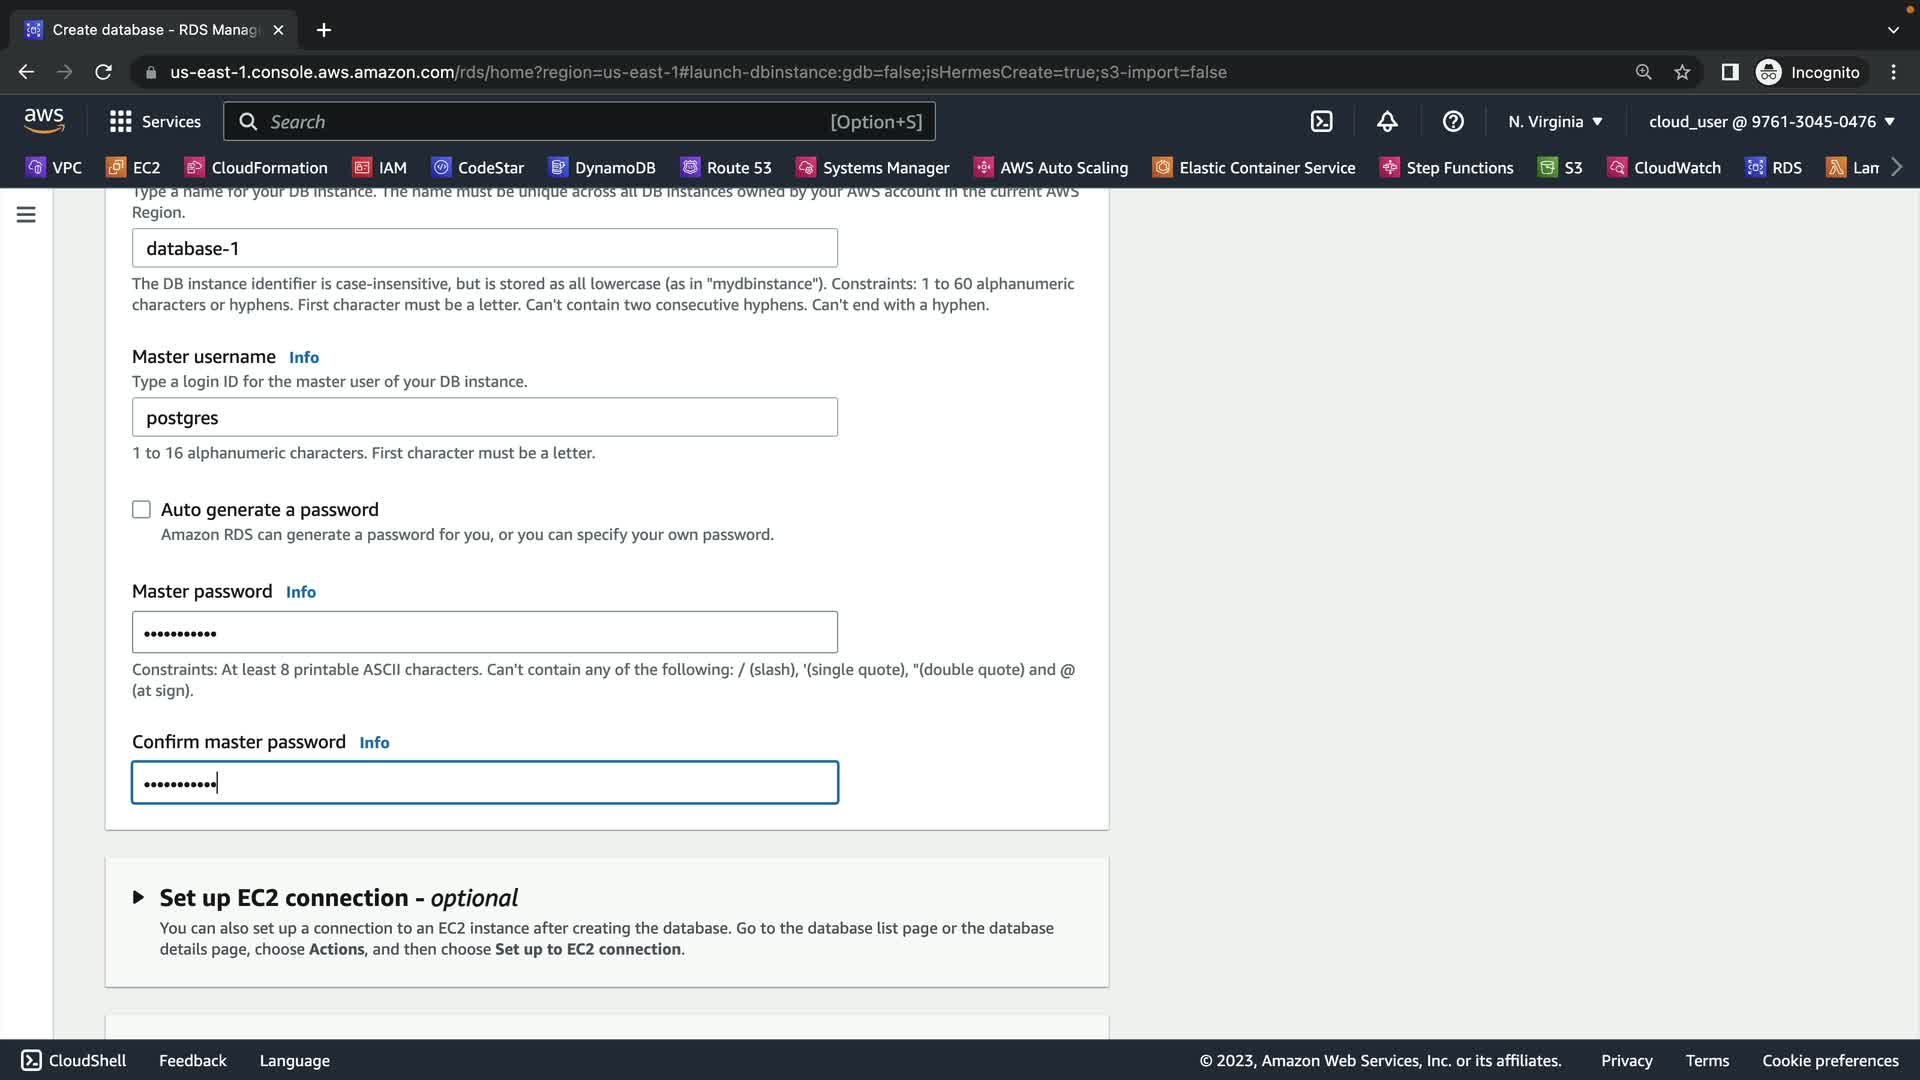Enable Auto generate a password checkbox
1920x1080 pixels.
tap(142, 510)
